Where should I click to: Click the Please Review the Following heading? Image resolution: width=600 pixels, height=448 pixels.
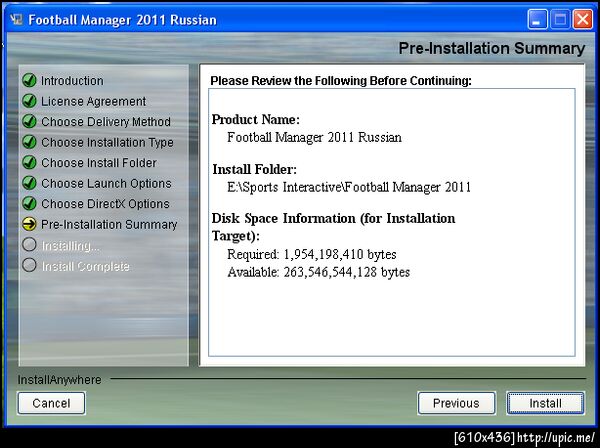(x=341, y=81)
